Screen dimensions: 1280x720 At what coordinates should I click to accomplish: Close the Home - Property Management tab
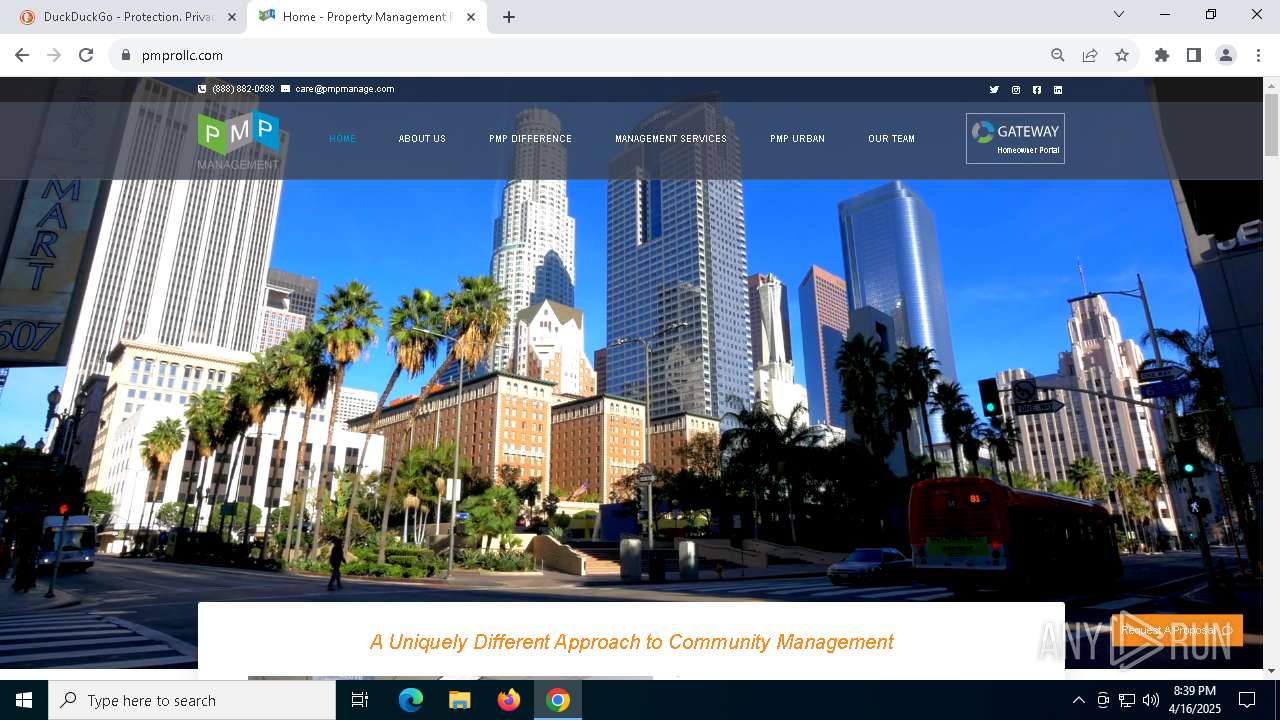pyautogui.click(x=471, y=17)
